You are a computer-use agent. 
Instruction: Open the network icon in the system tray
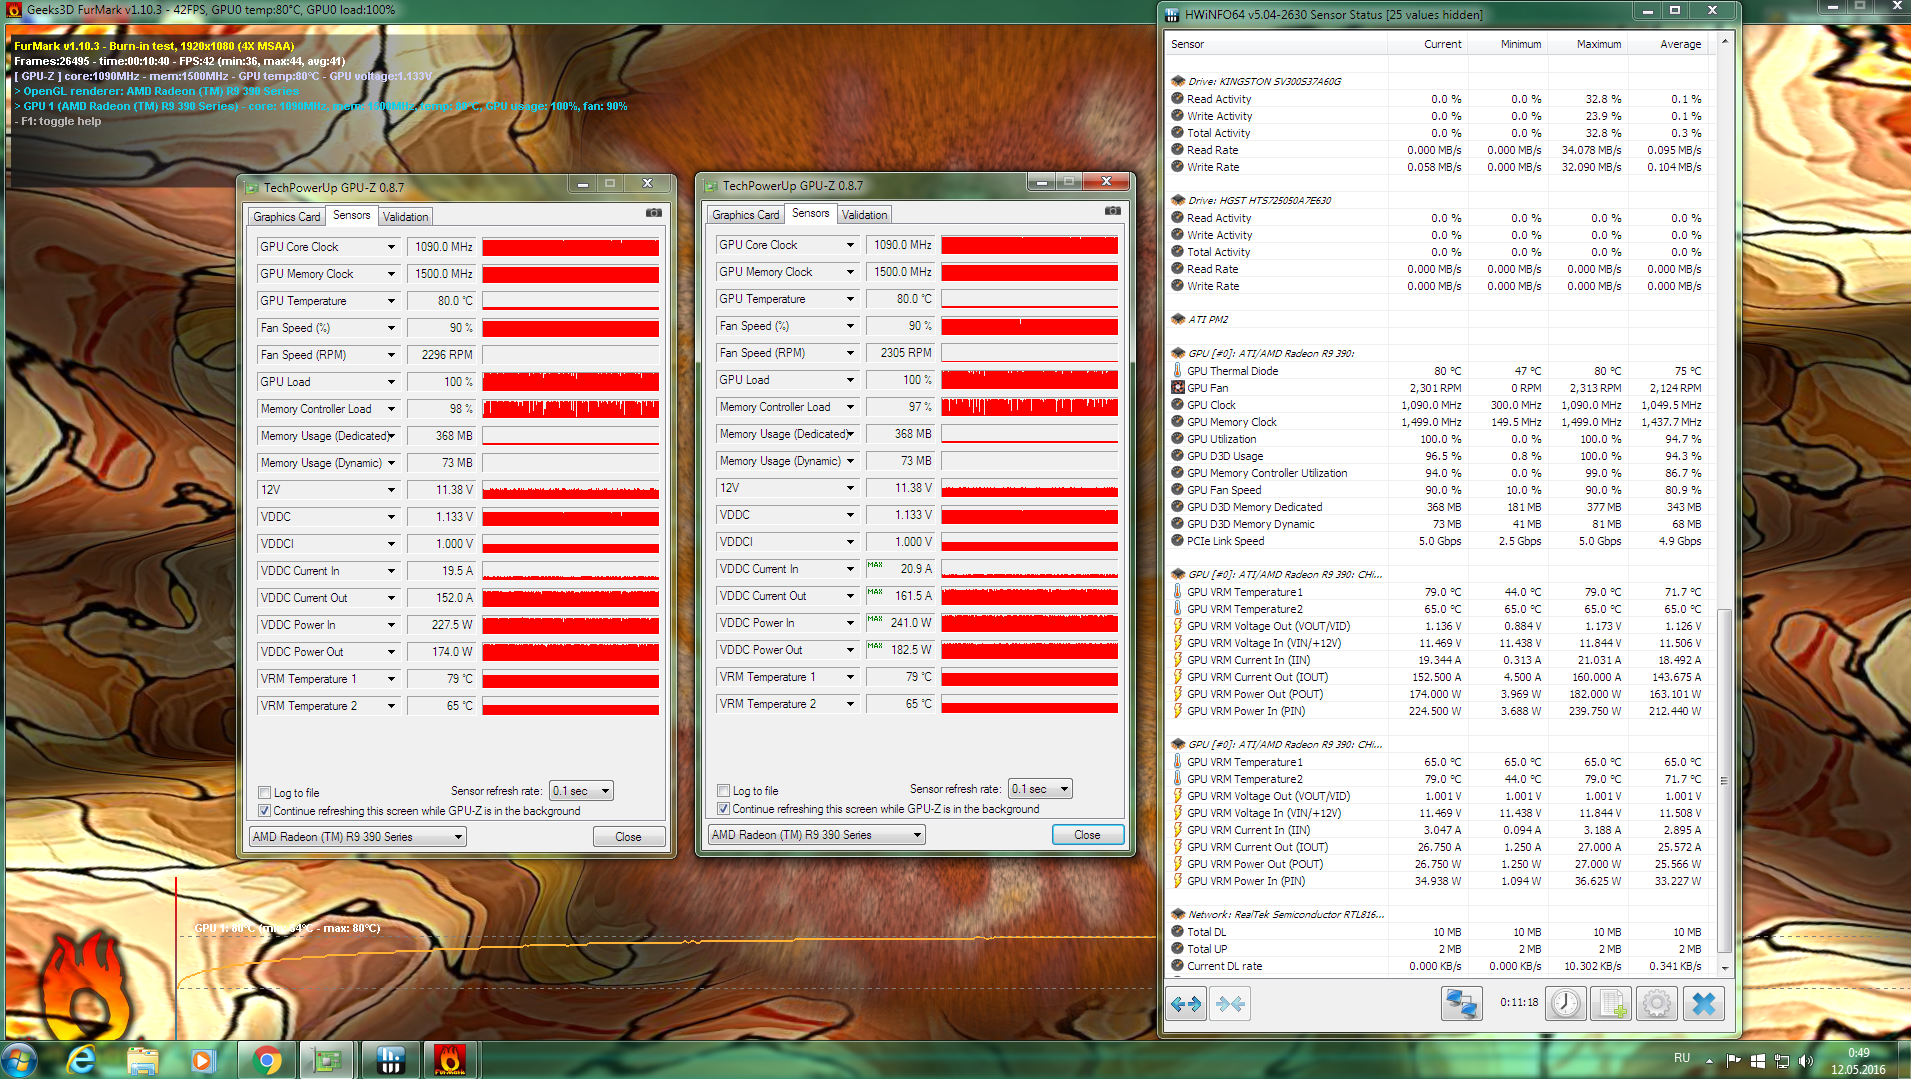(x=1781, y=1061)
